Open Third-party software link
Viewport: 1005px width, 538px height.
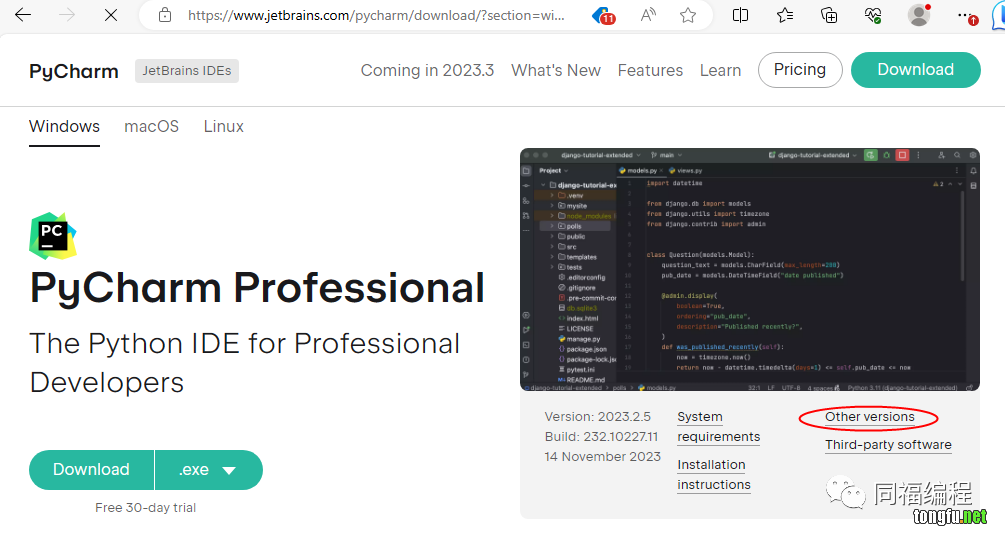point(888,444)
